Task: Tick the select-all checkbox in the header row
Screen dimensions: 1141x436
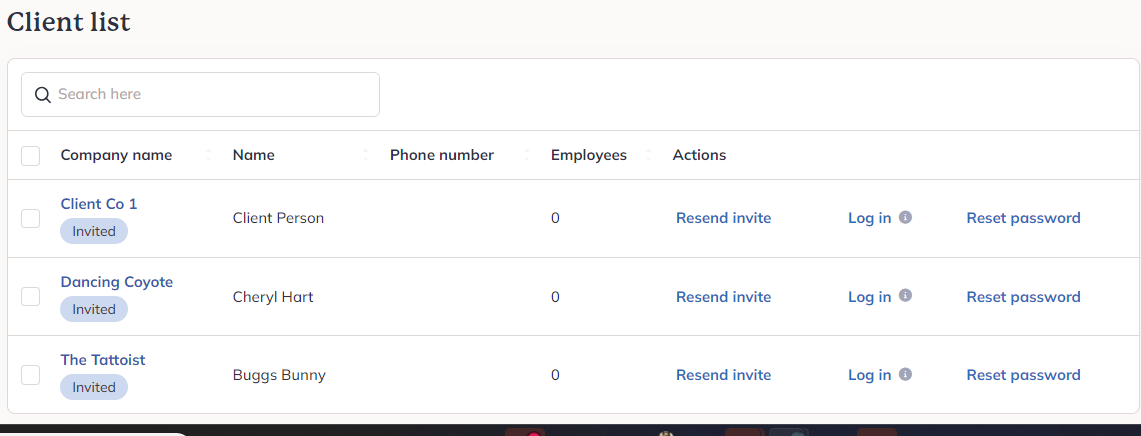Action: point(31,156)
